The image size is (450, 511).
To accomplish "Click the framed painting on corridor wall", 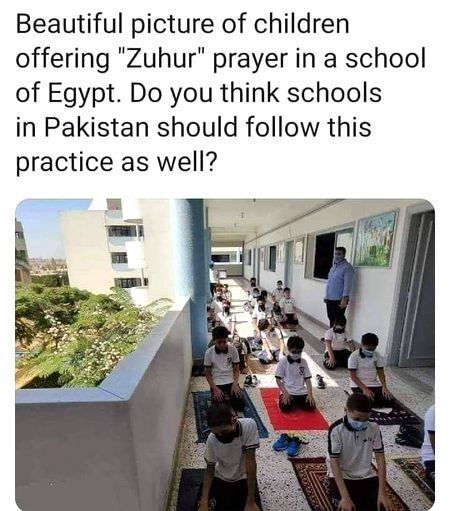I will (376, 239).
